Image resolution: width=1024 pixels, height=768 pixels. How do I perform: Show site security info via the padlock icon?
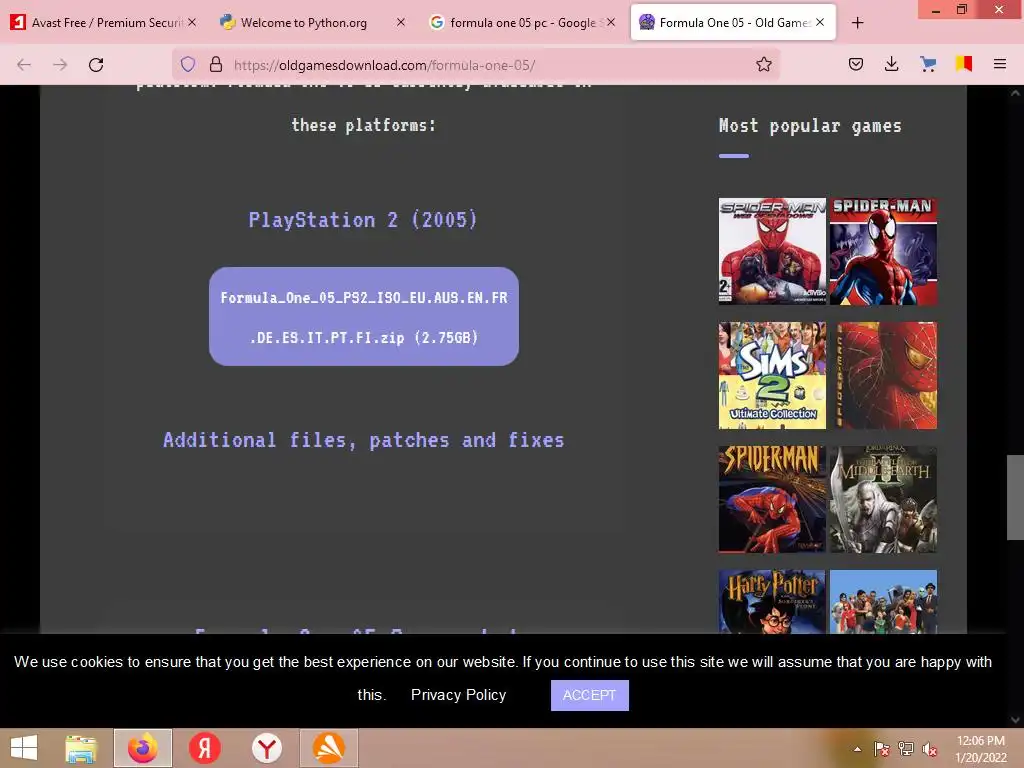coord(216,65)
